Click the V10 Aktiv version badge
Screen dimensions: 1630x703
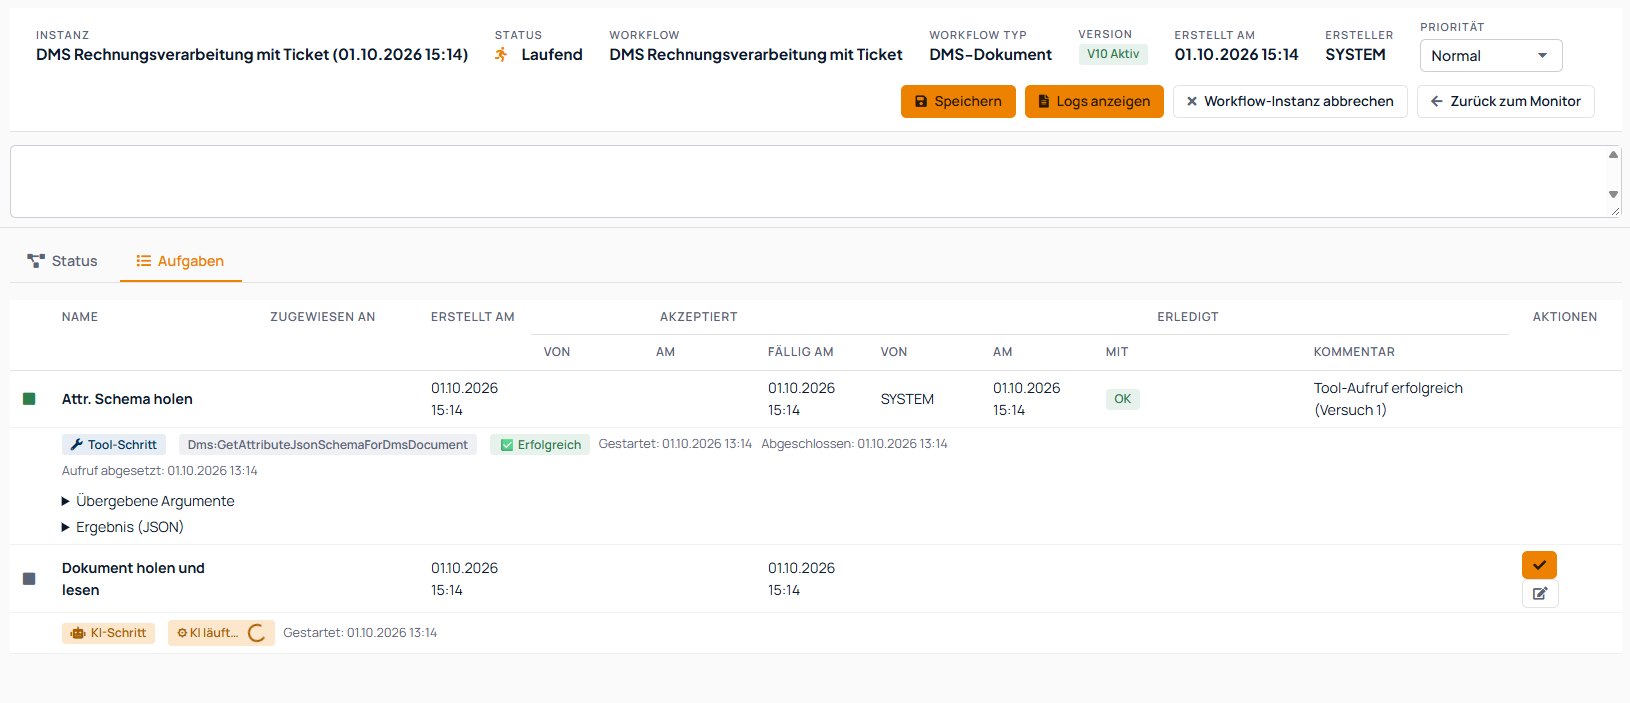click(x=1113, y=54)
